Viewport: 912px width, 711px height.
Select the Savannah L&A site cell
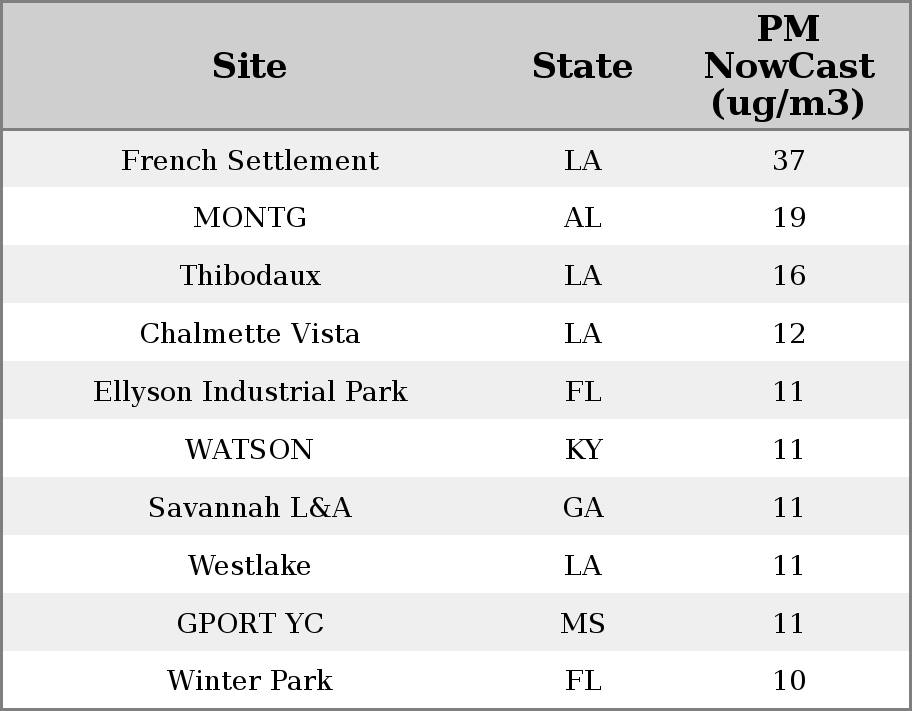(x=250, y=508)
